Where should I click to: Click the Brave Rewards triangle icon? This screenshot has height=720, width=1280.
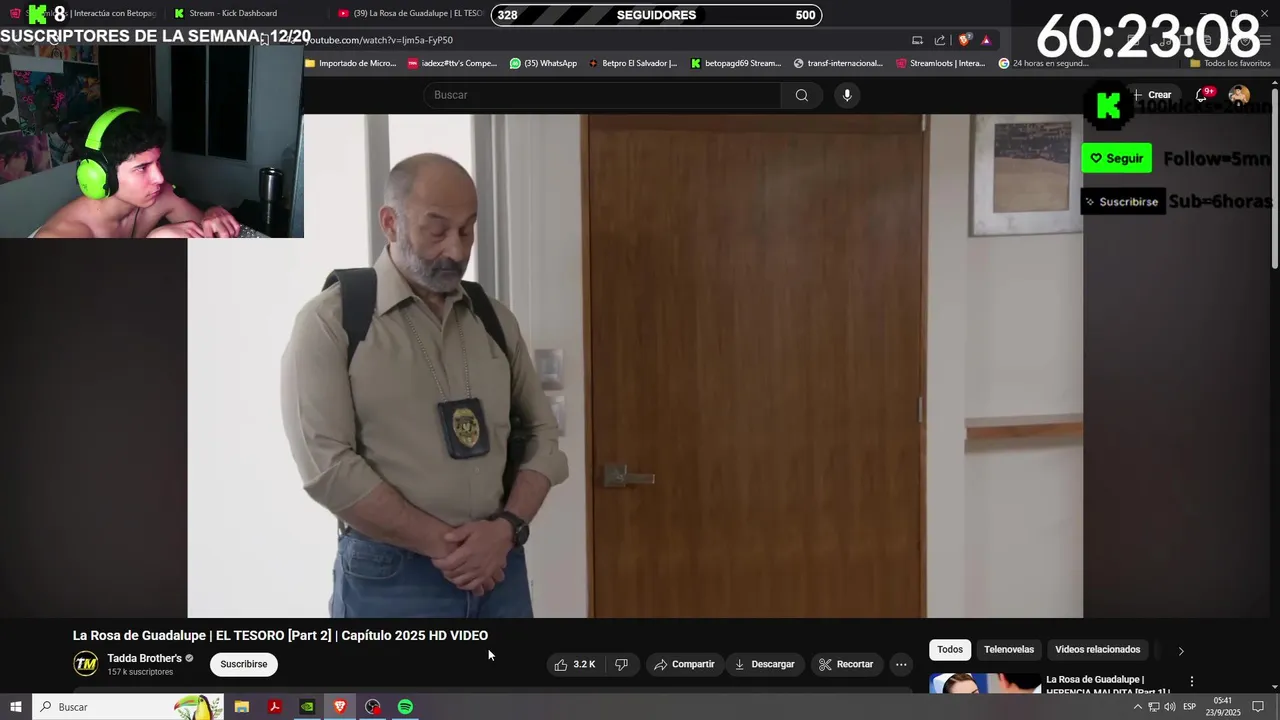pos(986,40)
